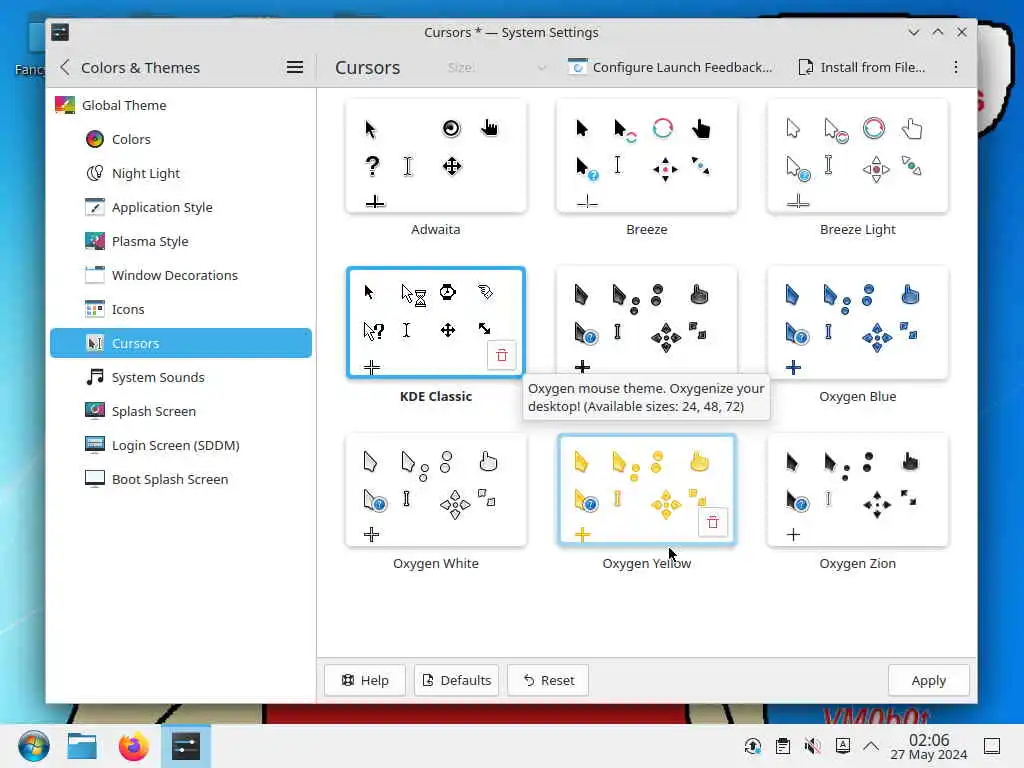Select the Breeze cursor theme
This screenshot has width=1024, height=768.
click(647, 156)
